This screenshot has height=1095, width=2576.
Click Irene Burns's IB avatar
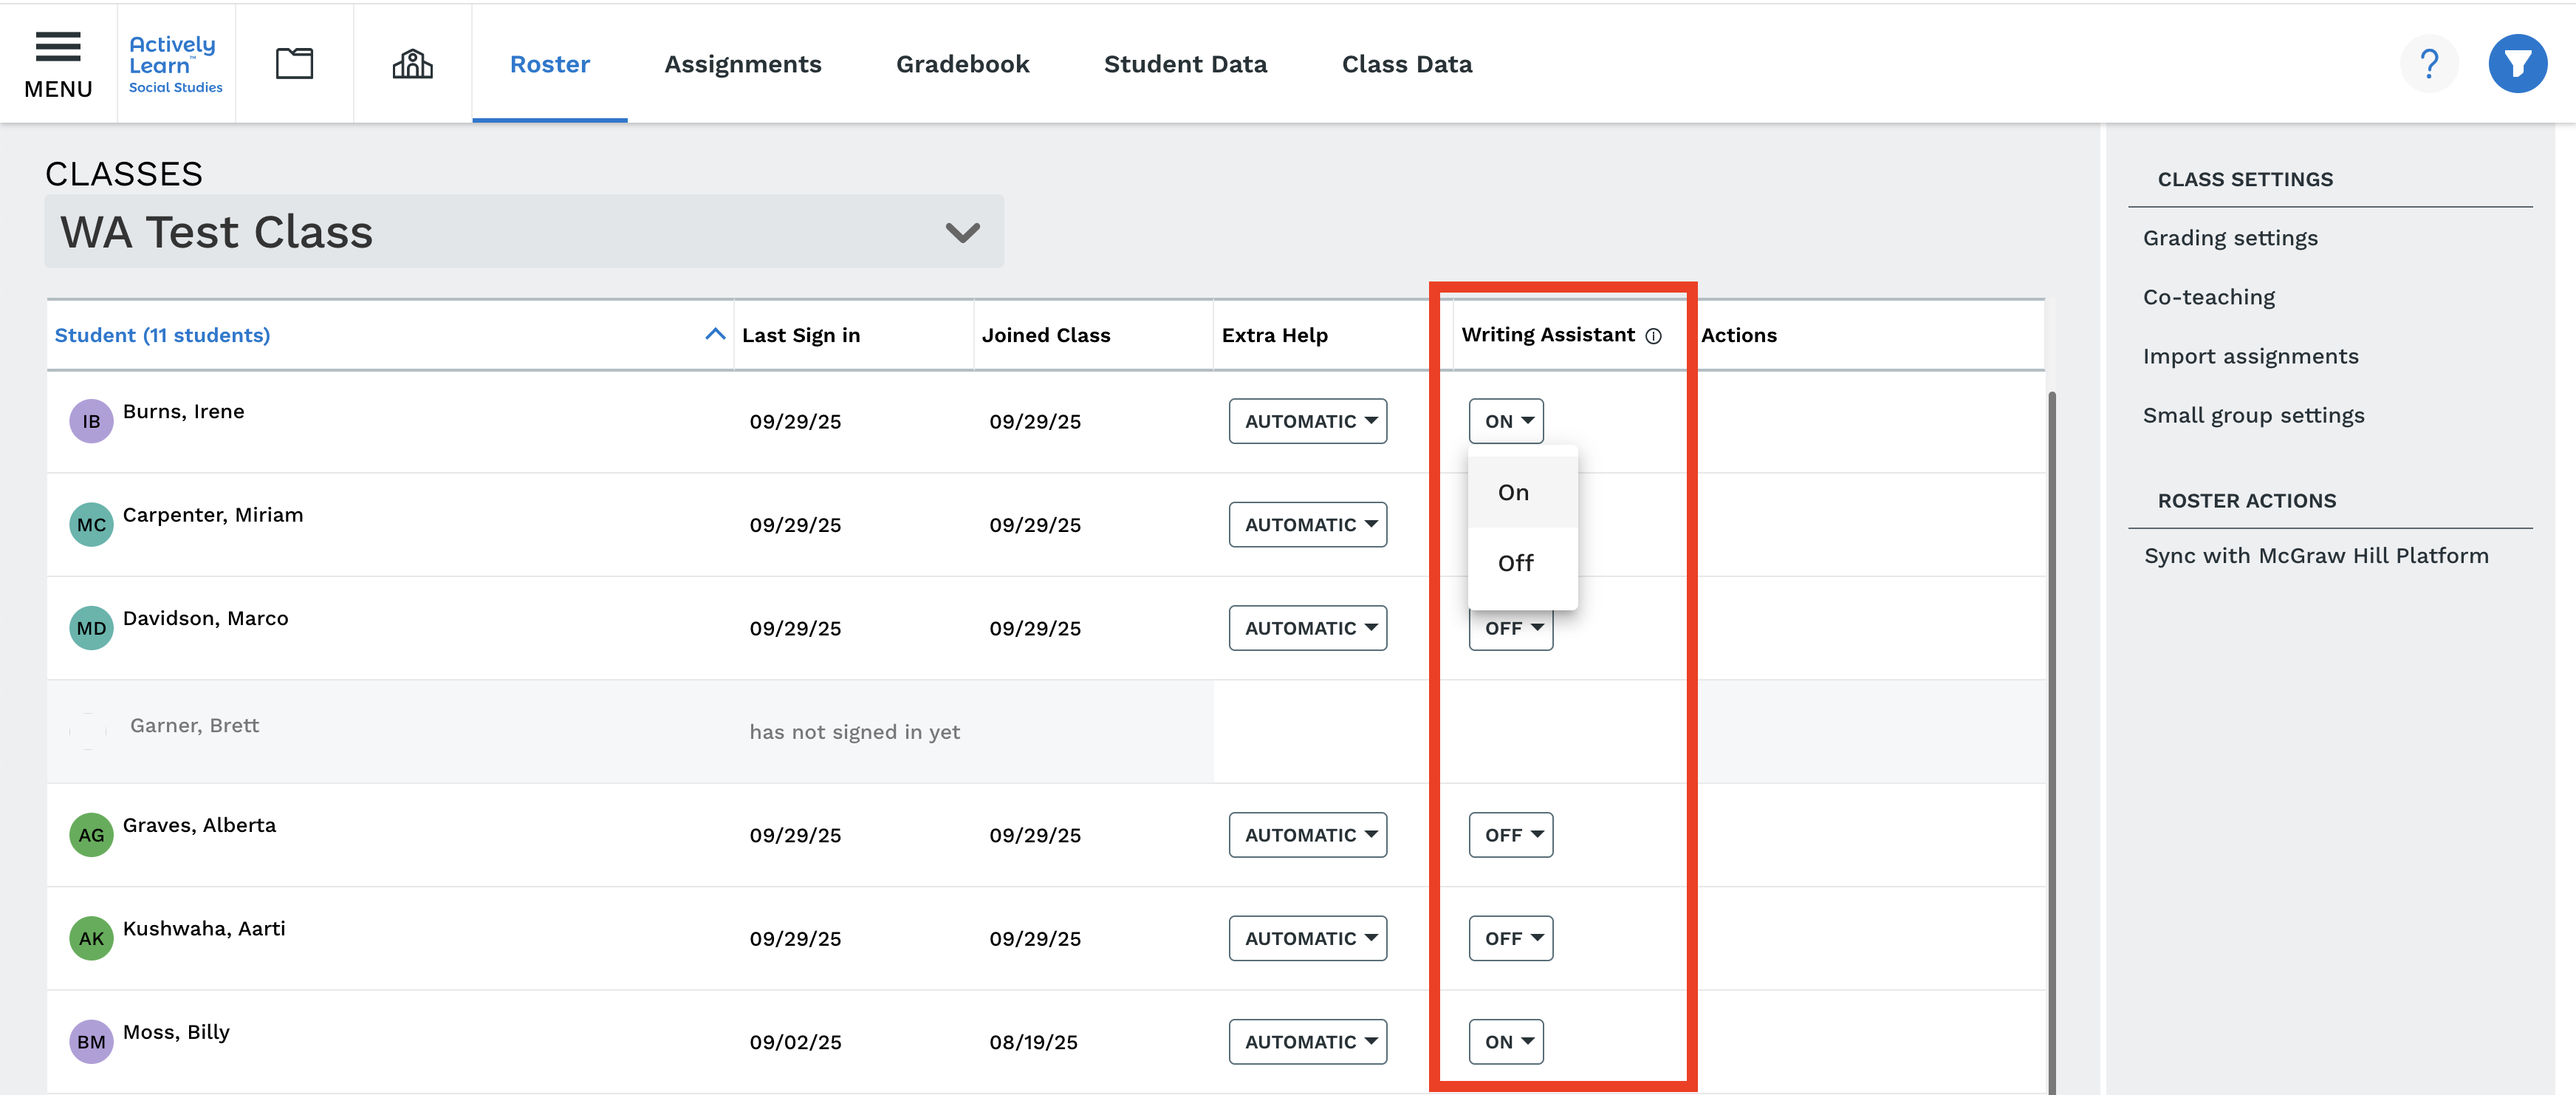[x=91, y=421]
